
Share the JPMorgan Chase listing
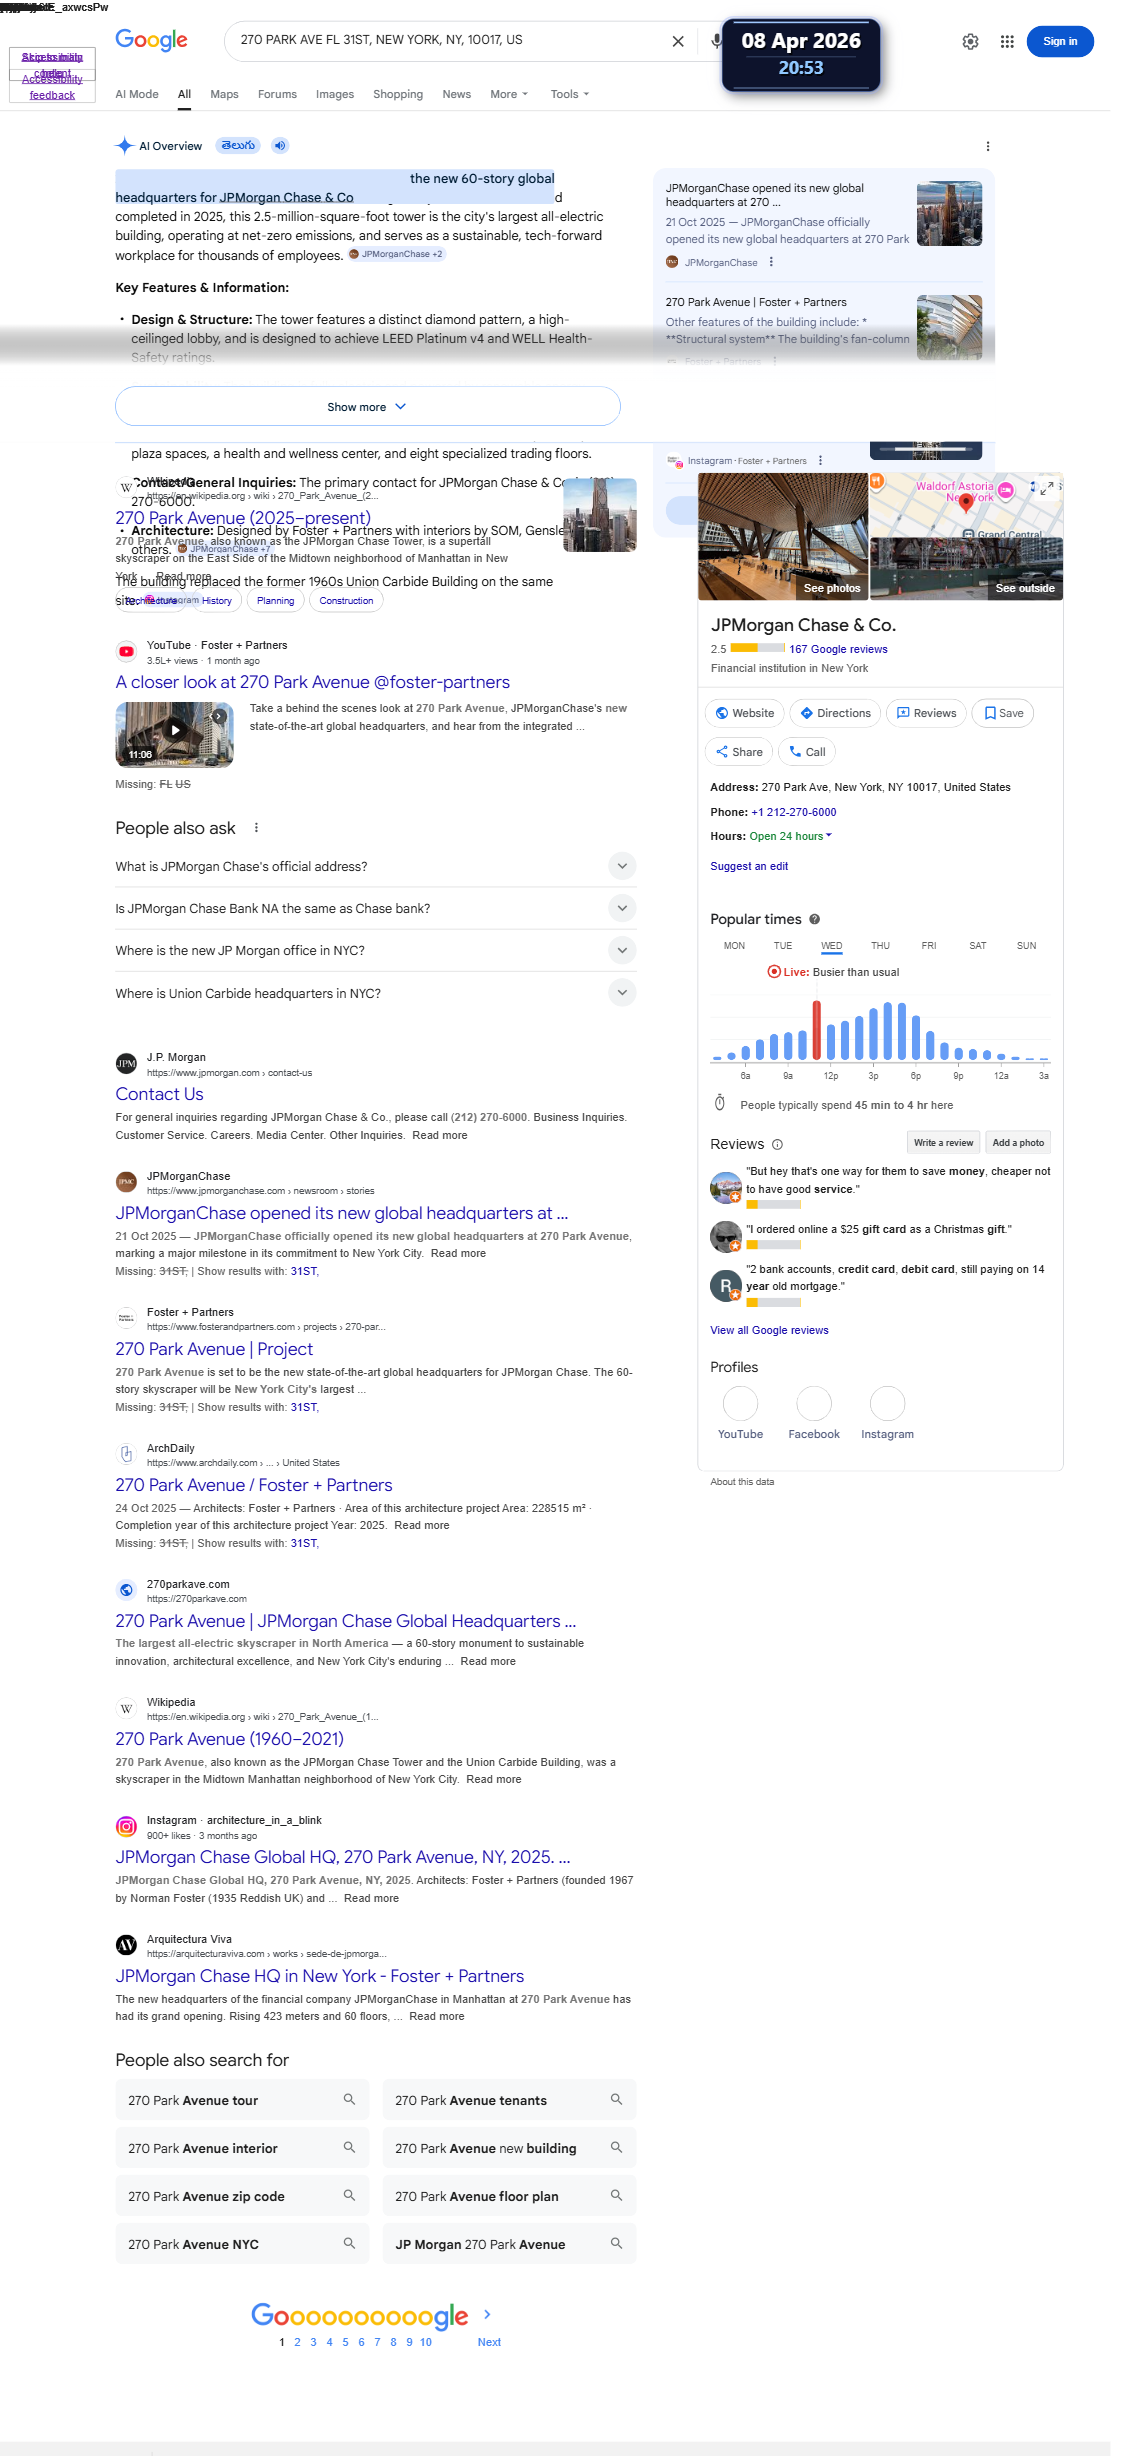tap(739, 752)
